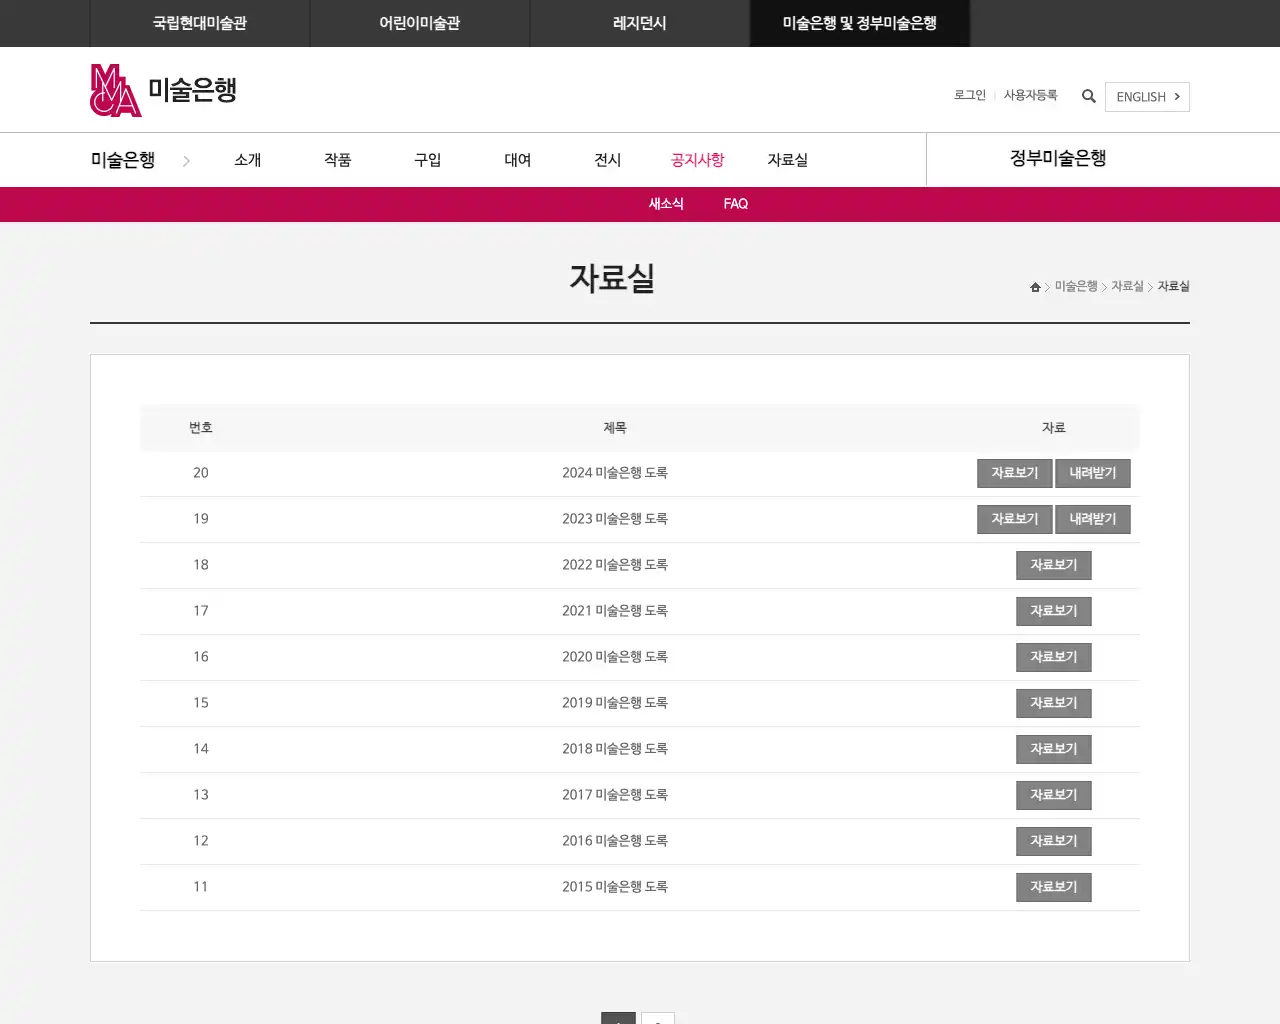Image resolution: width=1280 pixels, height=1024 pixels.
Task: Open the 소개 menu
Action: click(248, 160)
